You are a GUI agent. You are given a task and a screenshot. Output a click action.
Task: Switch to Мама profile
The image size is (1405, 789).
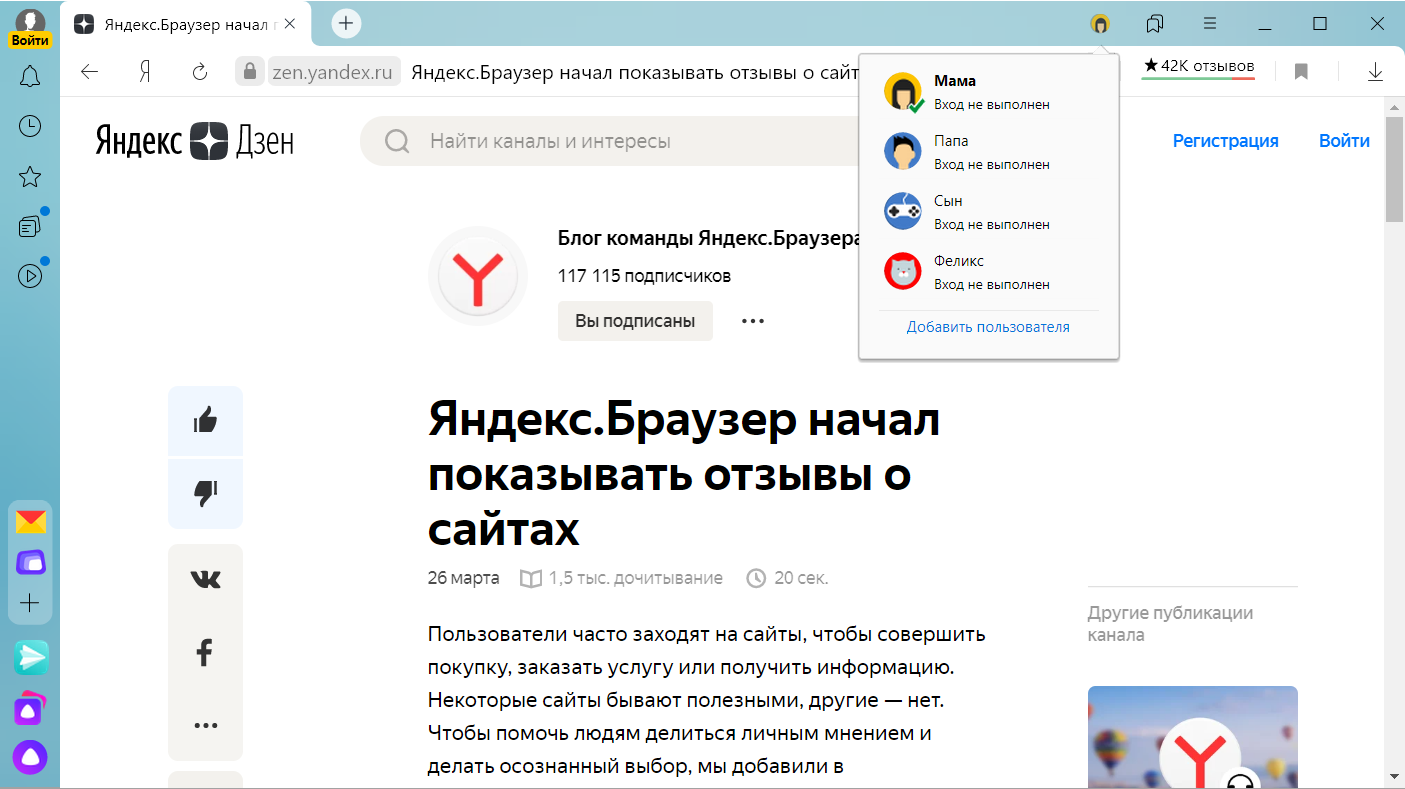(x=988, y=92)
